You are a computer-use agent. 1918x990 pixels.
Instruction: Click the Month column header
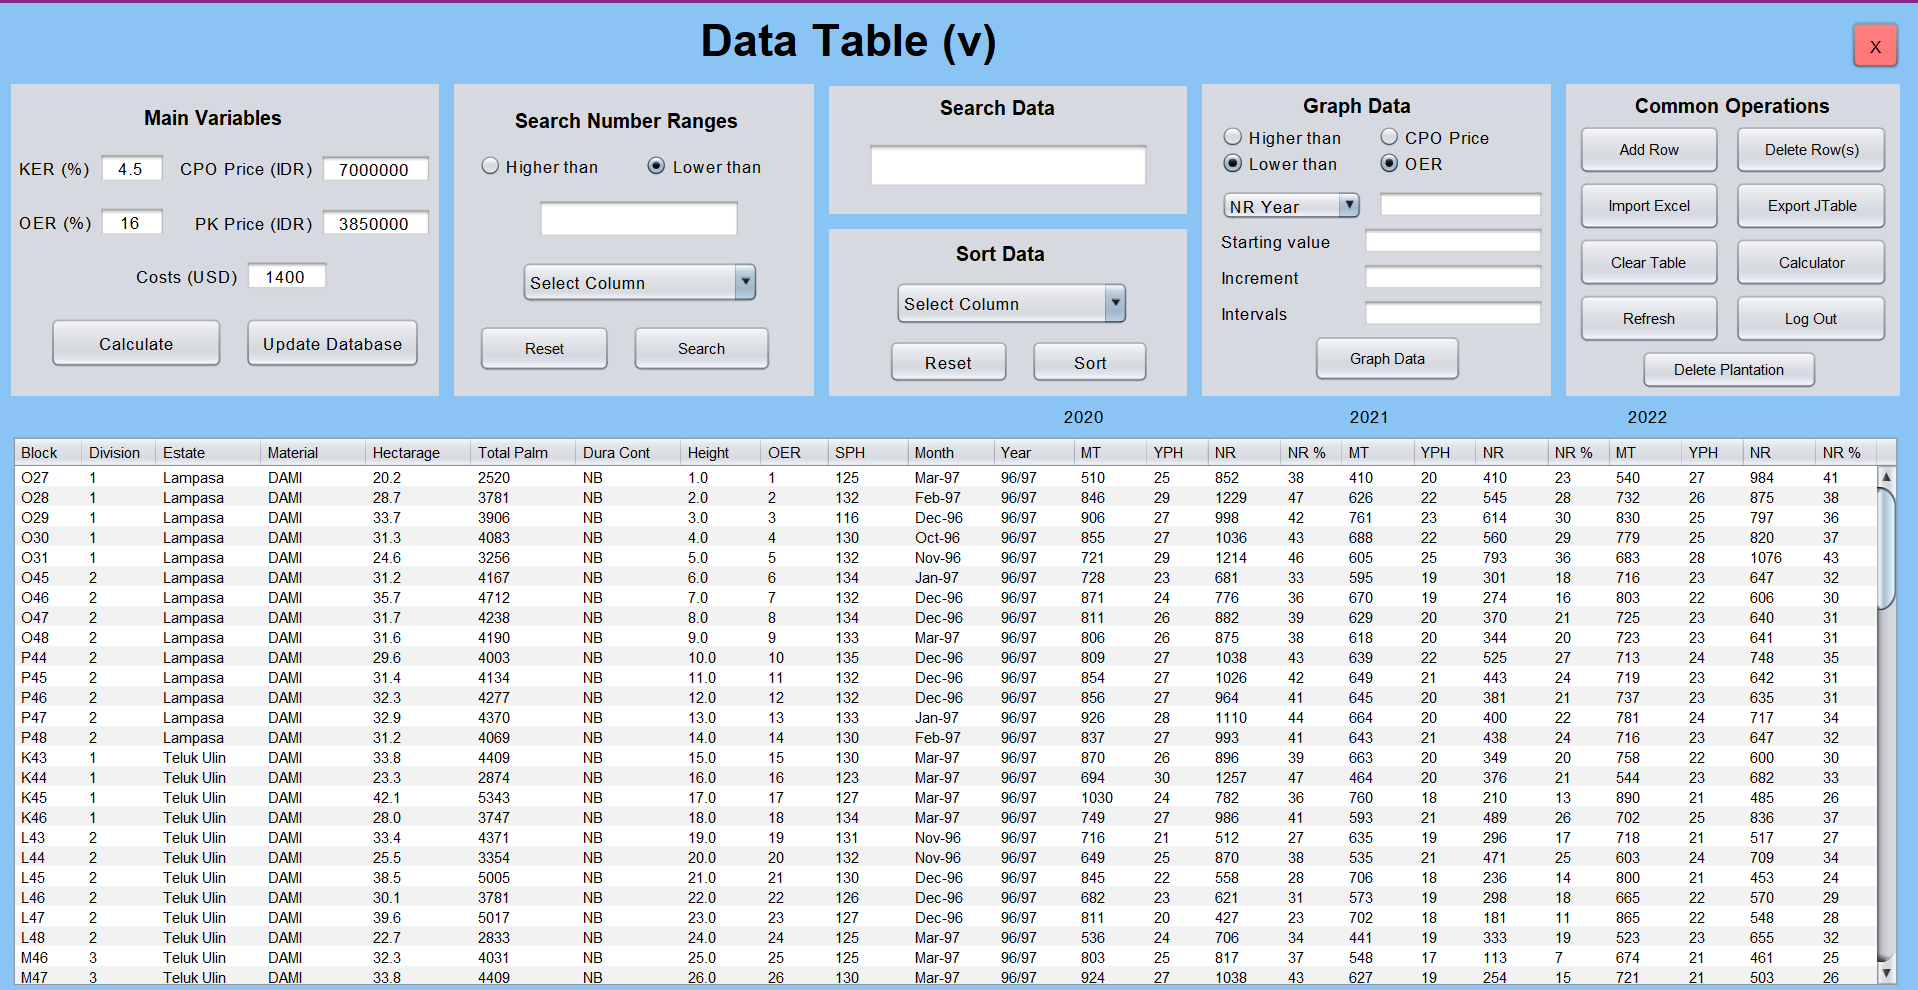click(950, 452)
